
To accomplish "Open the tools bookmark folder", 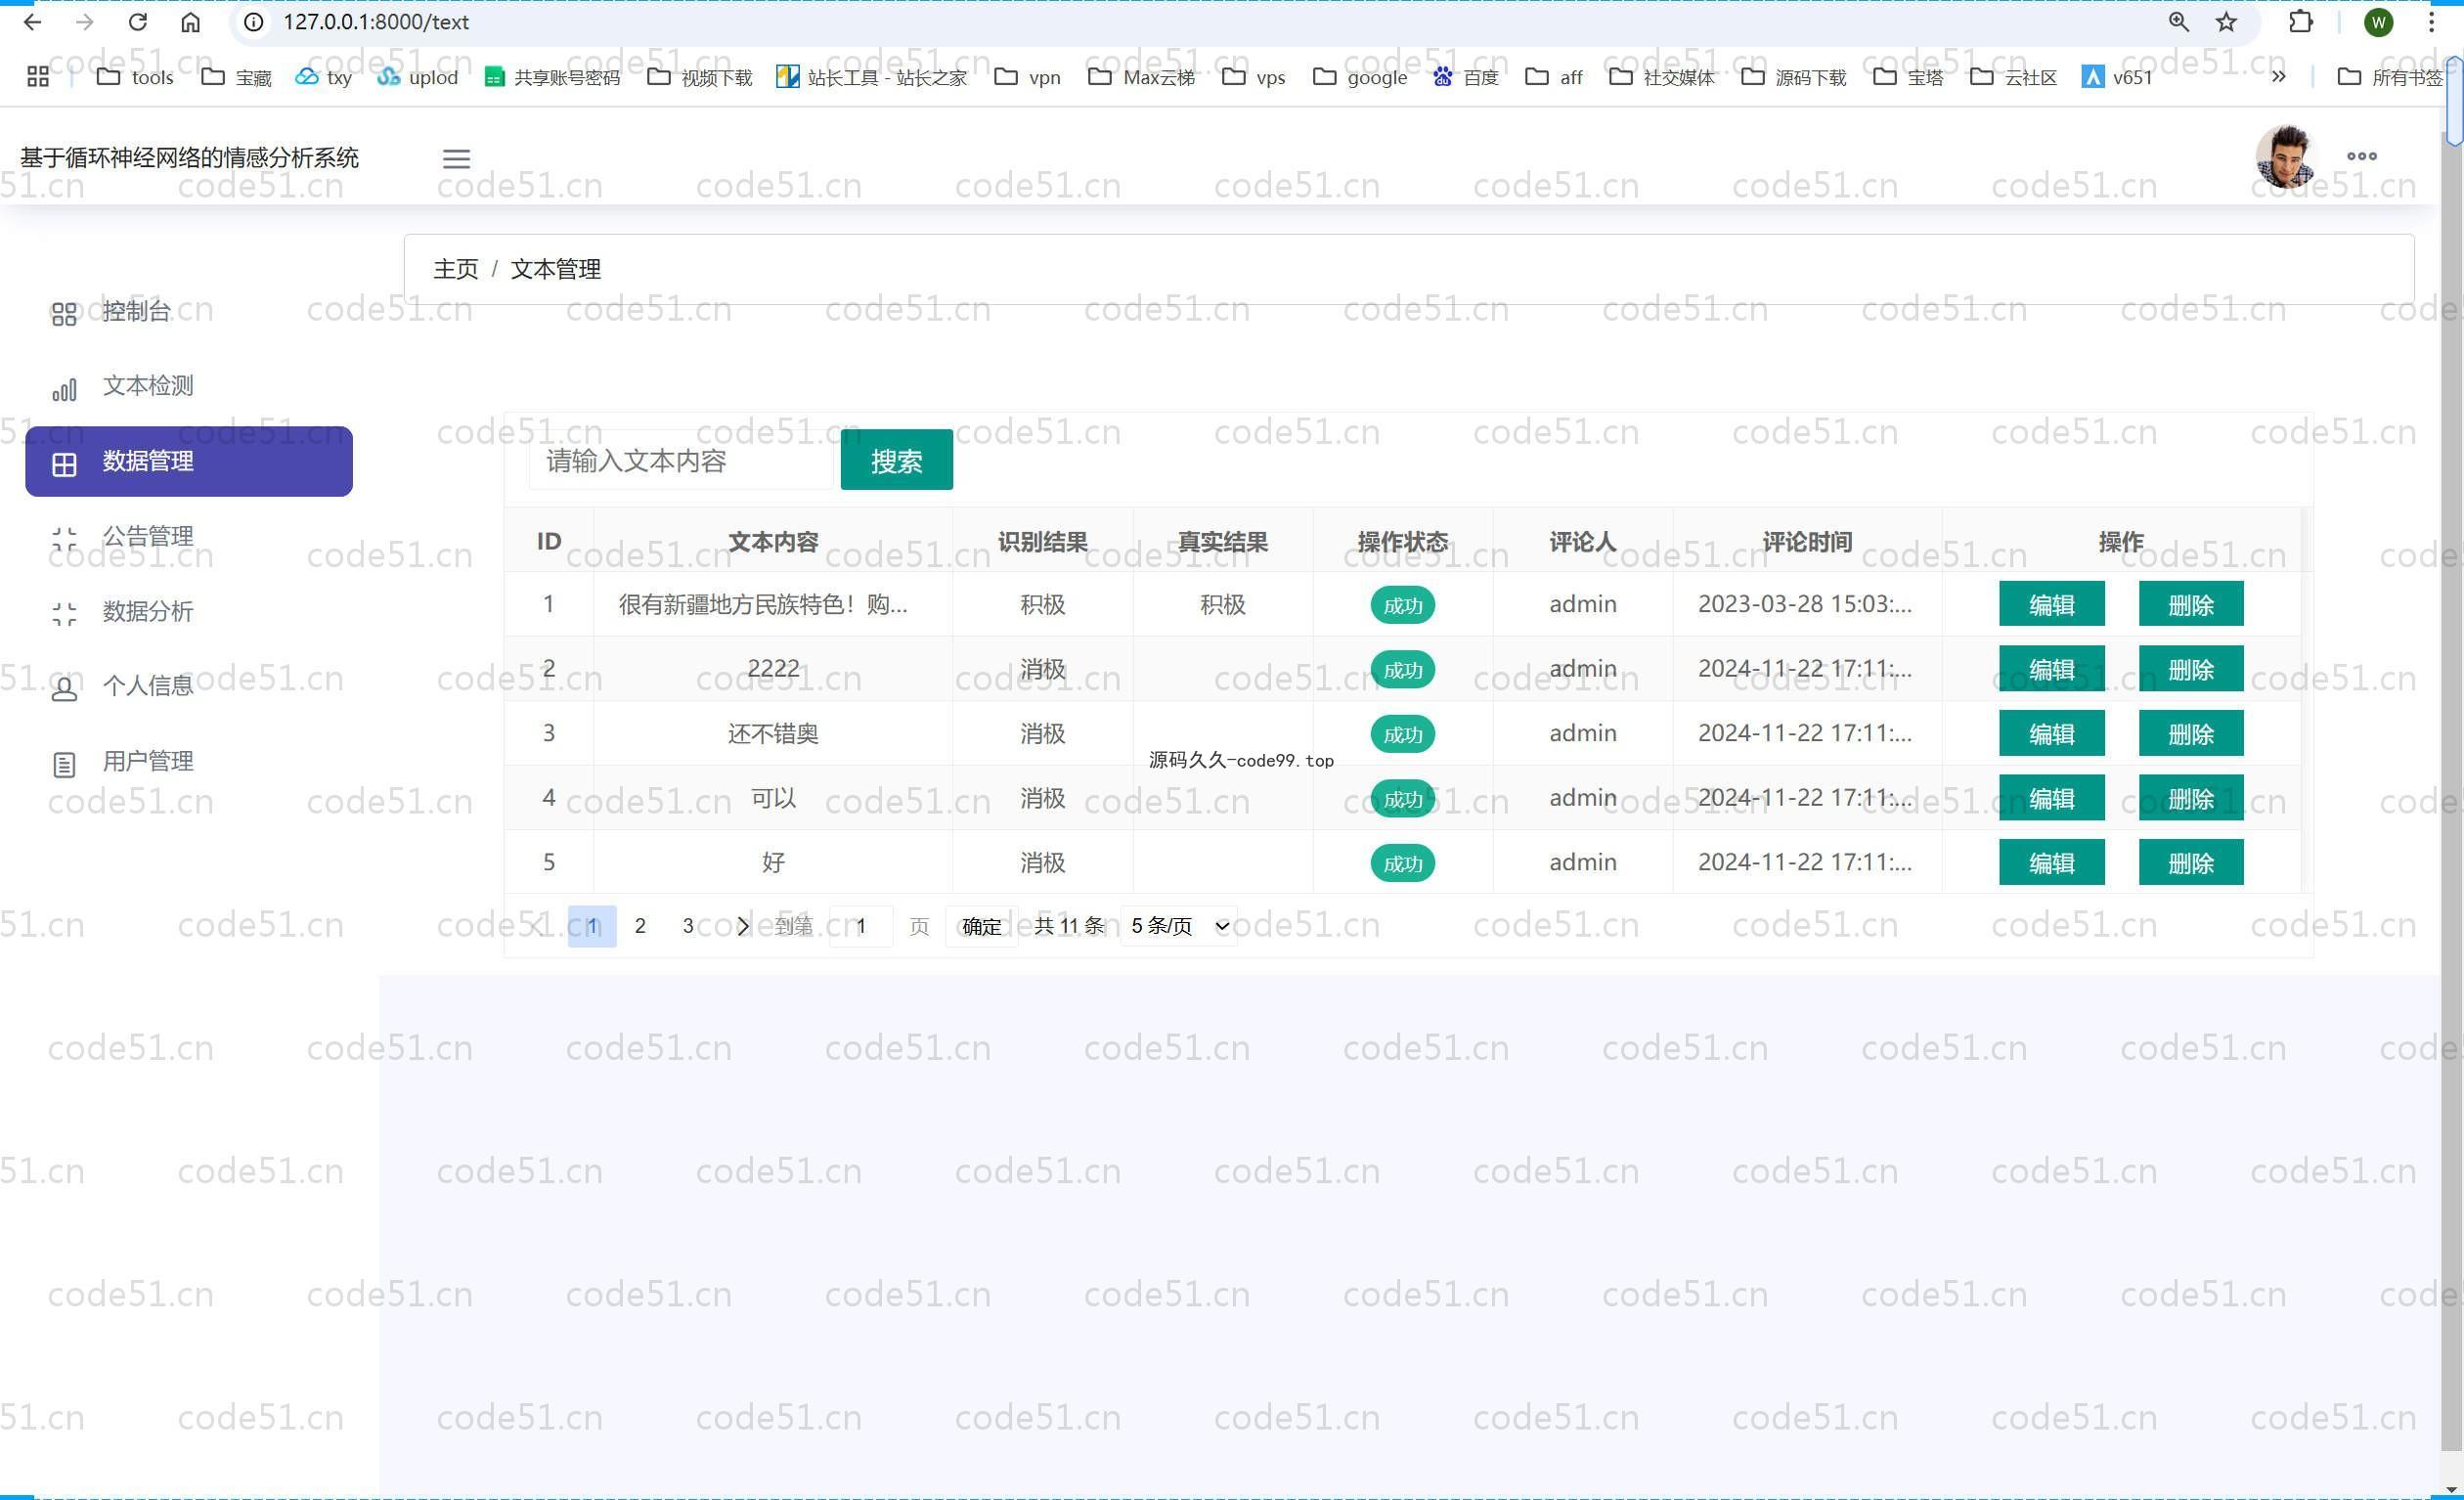I will (x=135, y=77).
